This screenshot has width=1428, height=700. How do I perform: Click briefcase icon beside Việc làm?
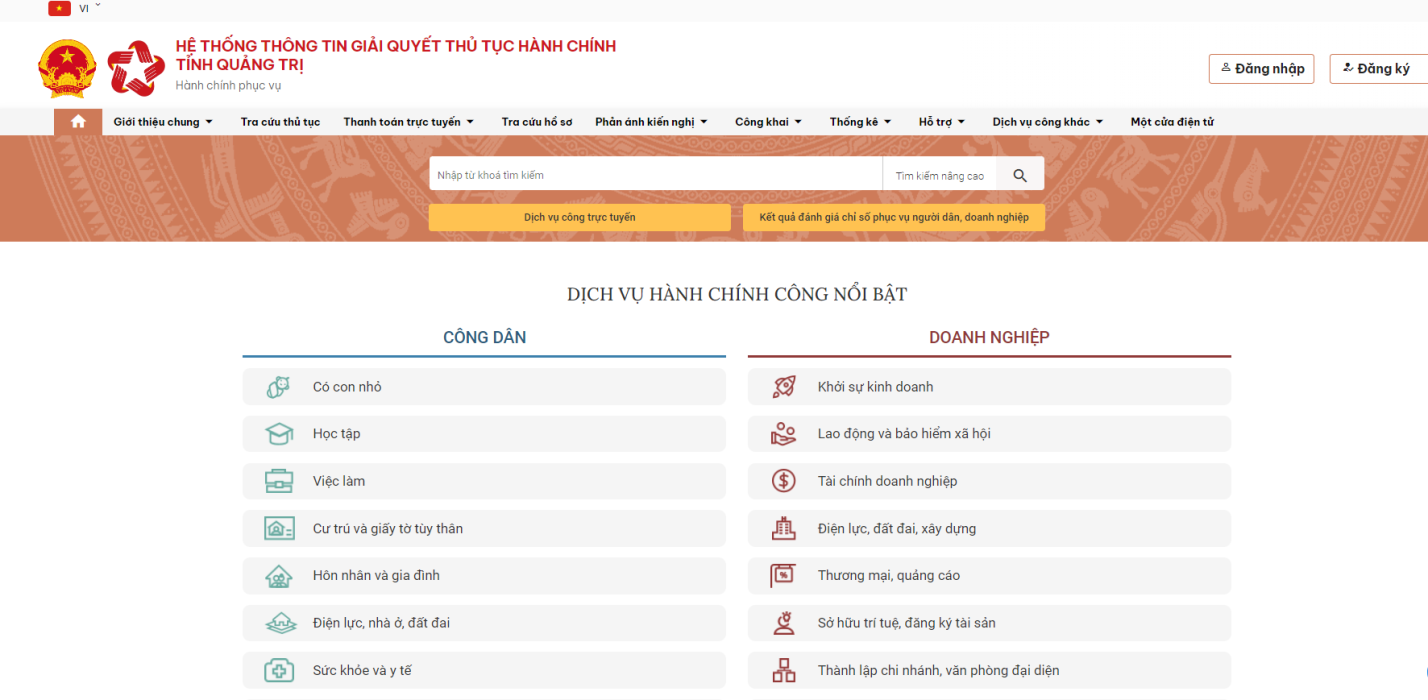(x=279, y=481)
